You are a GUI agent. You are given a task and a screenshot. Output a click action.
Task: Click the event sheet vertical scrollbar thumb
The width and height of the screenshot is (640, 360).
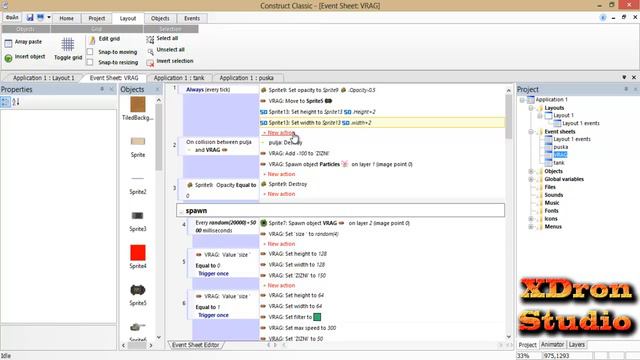[x=509, y=116]
